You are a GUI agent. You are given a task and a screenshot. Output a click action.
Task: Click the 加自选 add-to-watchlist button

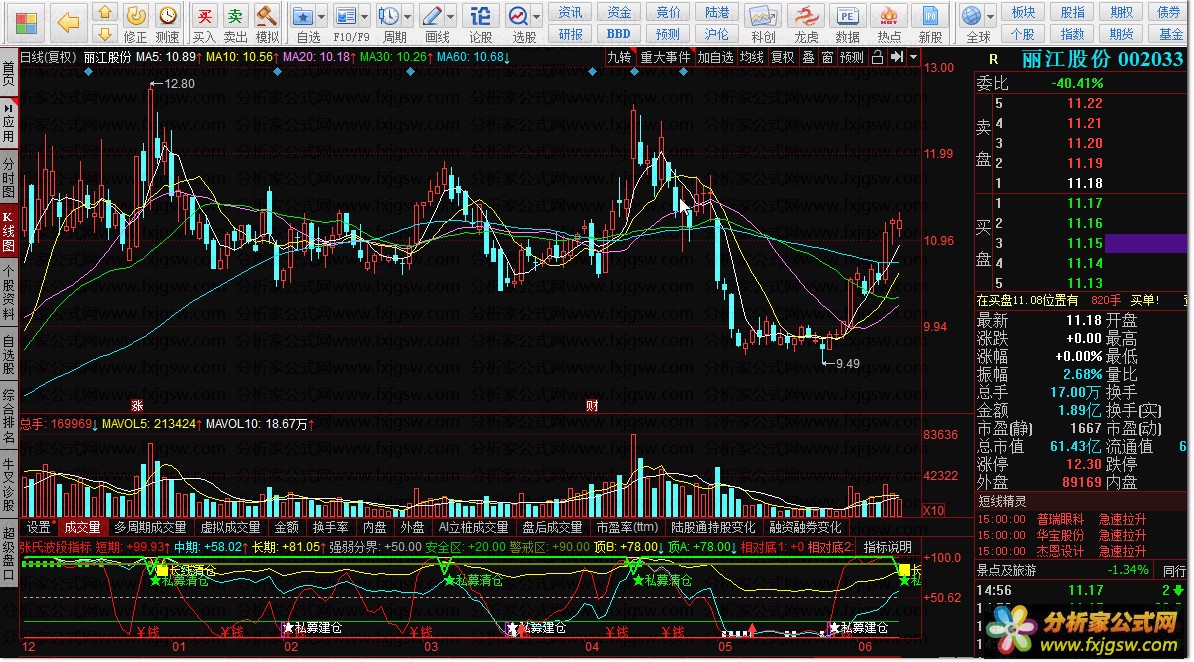click(x=715, y=57)
